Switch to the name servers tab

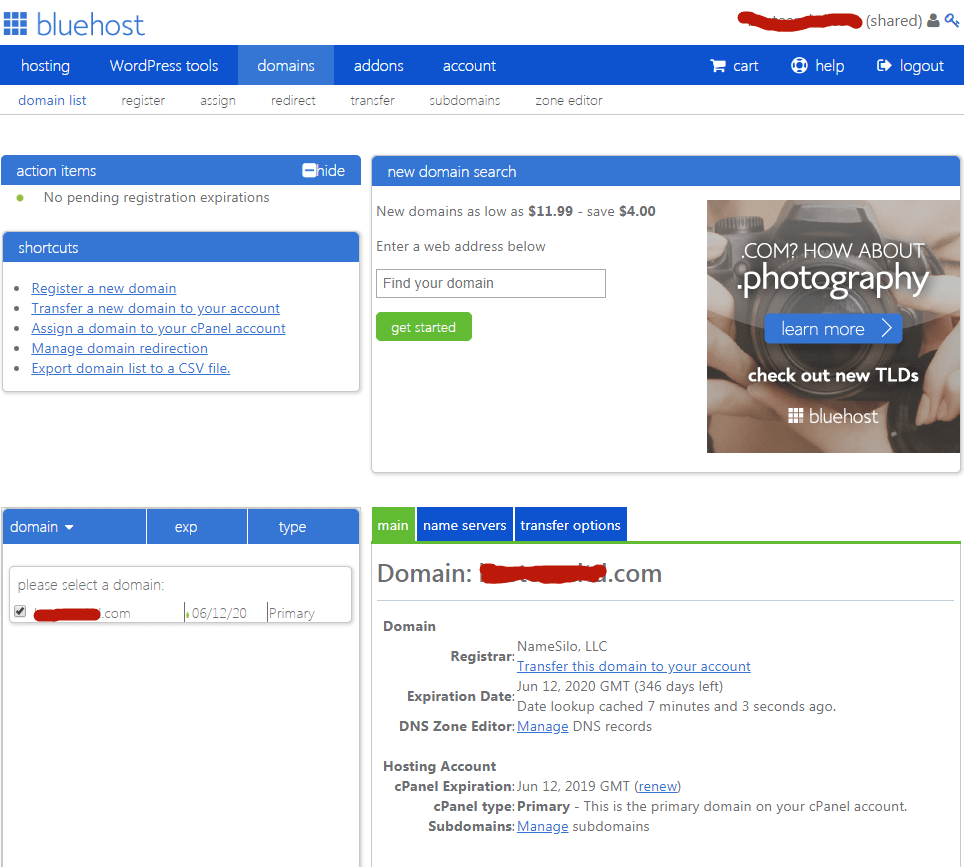465,525
